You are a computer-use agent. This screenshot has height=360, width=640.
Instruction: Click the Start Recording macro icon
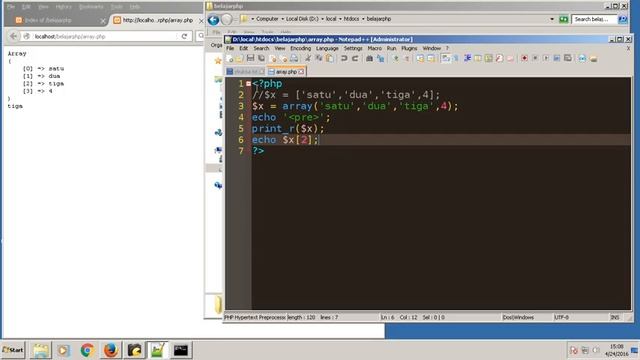pos(524,58)
